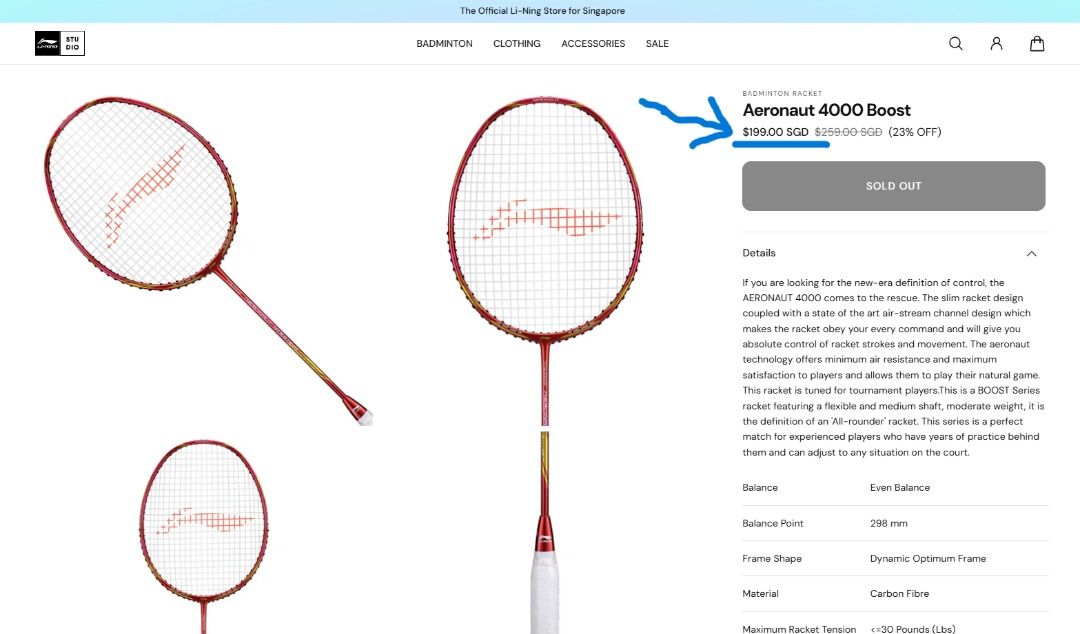Click the Official Li-Ning Store announcement banner
Screen dimensions: 1080x634
point(540,11)
